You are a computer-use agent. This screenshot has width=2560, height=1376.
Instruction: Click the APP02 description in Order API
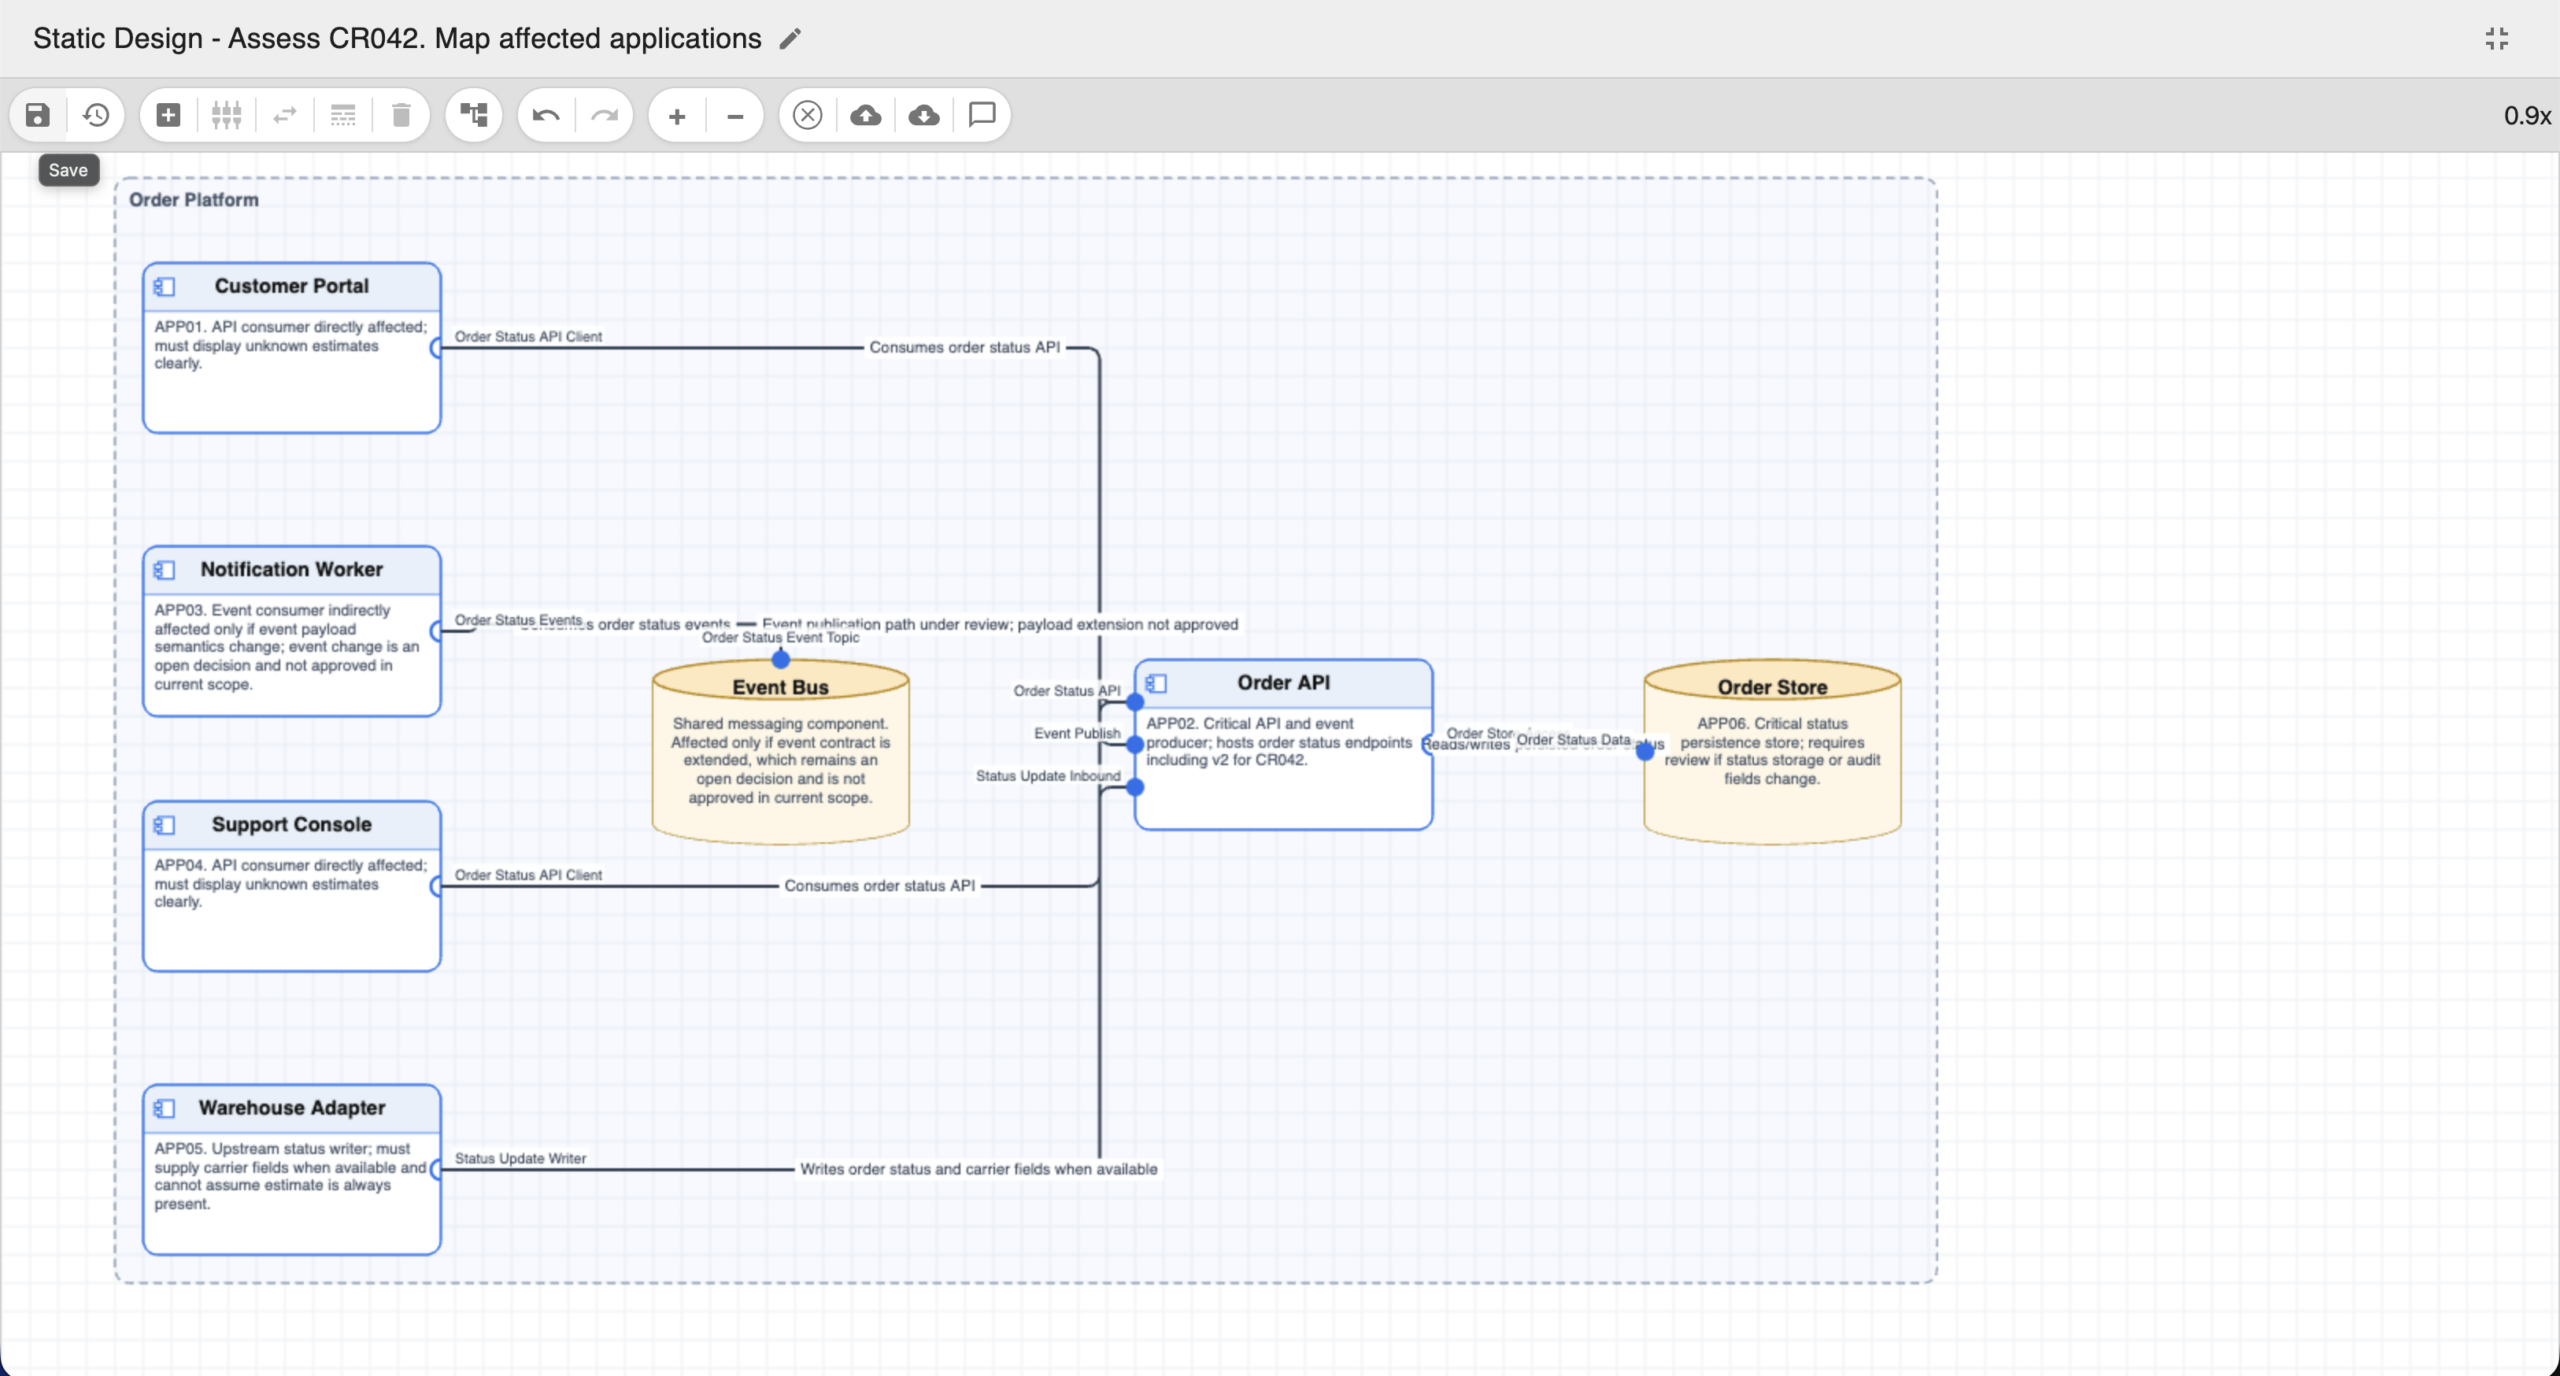1279,741
